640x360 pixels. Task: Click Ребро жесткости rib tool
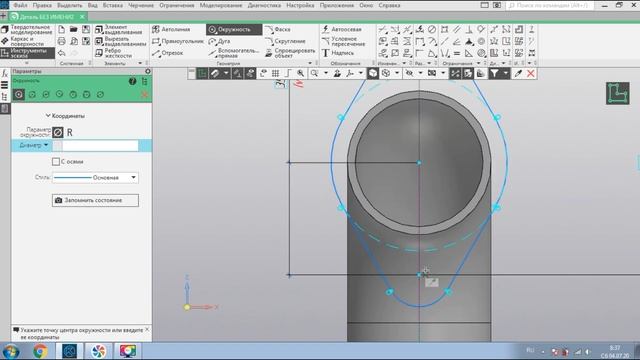[x=114, y=53]
